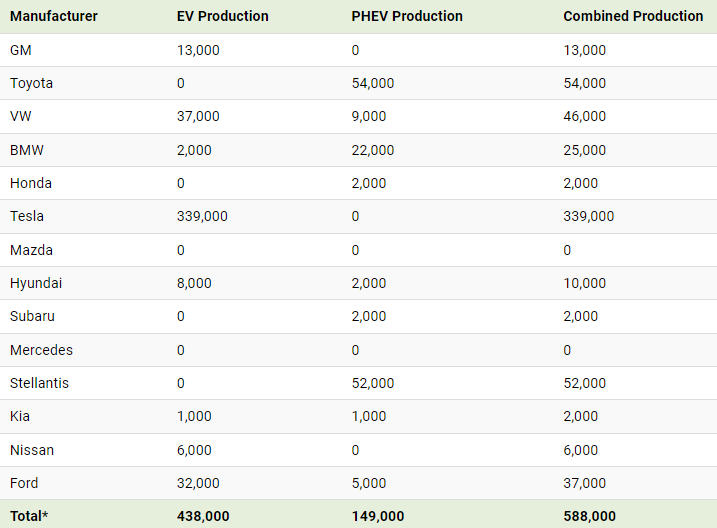The height and width of the screenshot is (528, 717).
Task: Select Tesla's EV production value 339,000
Action: pos(202,216)
